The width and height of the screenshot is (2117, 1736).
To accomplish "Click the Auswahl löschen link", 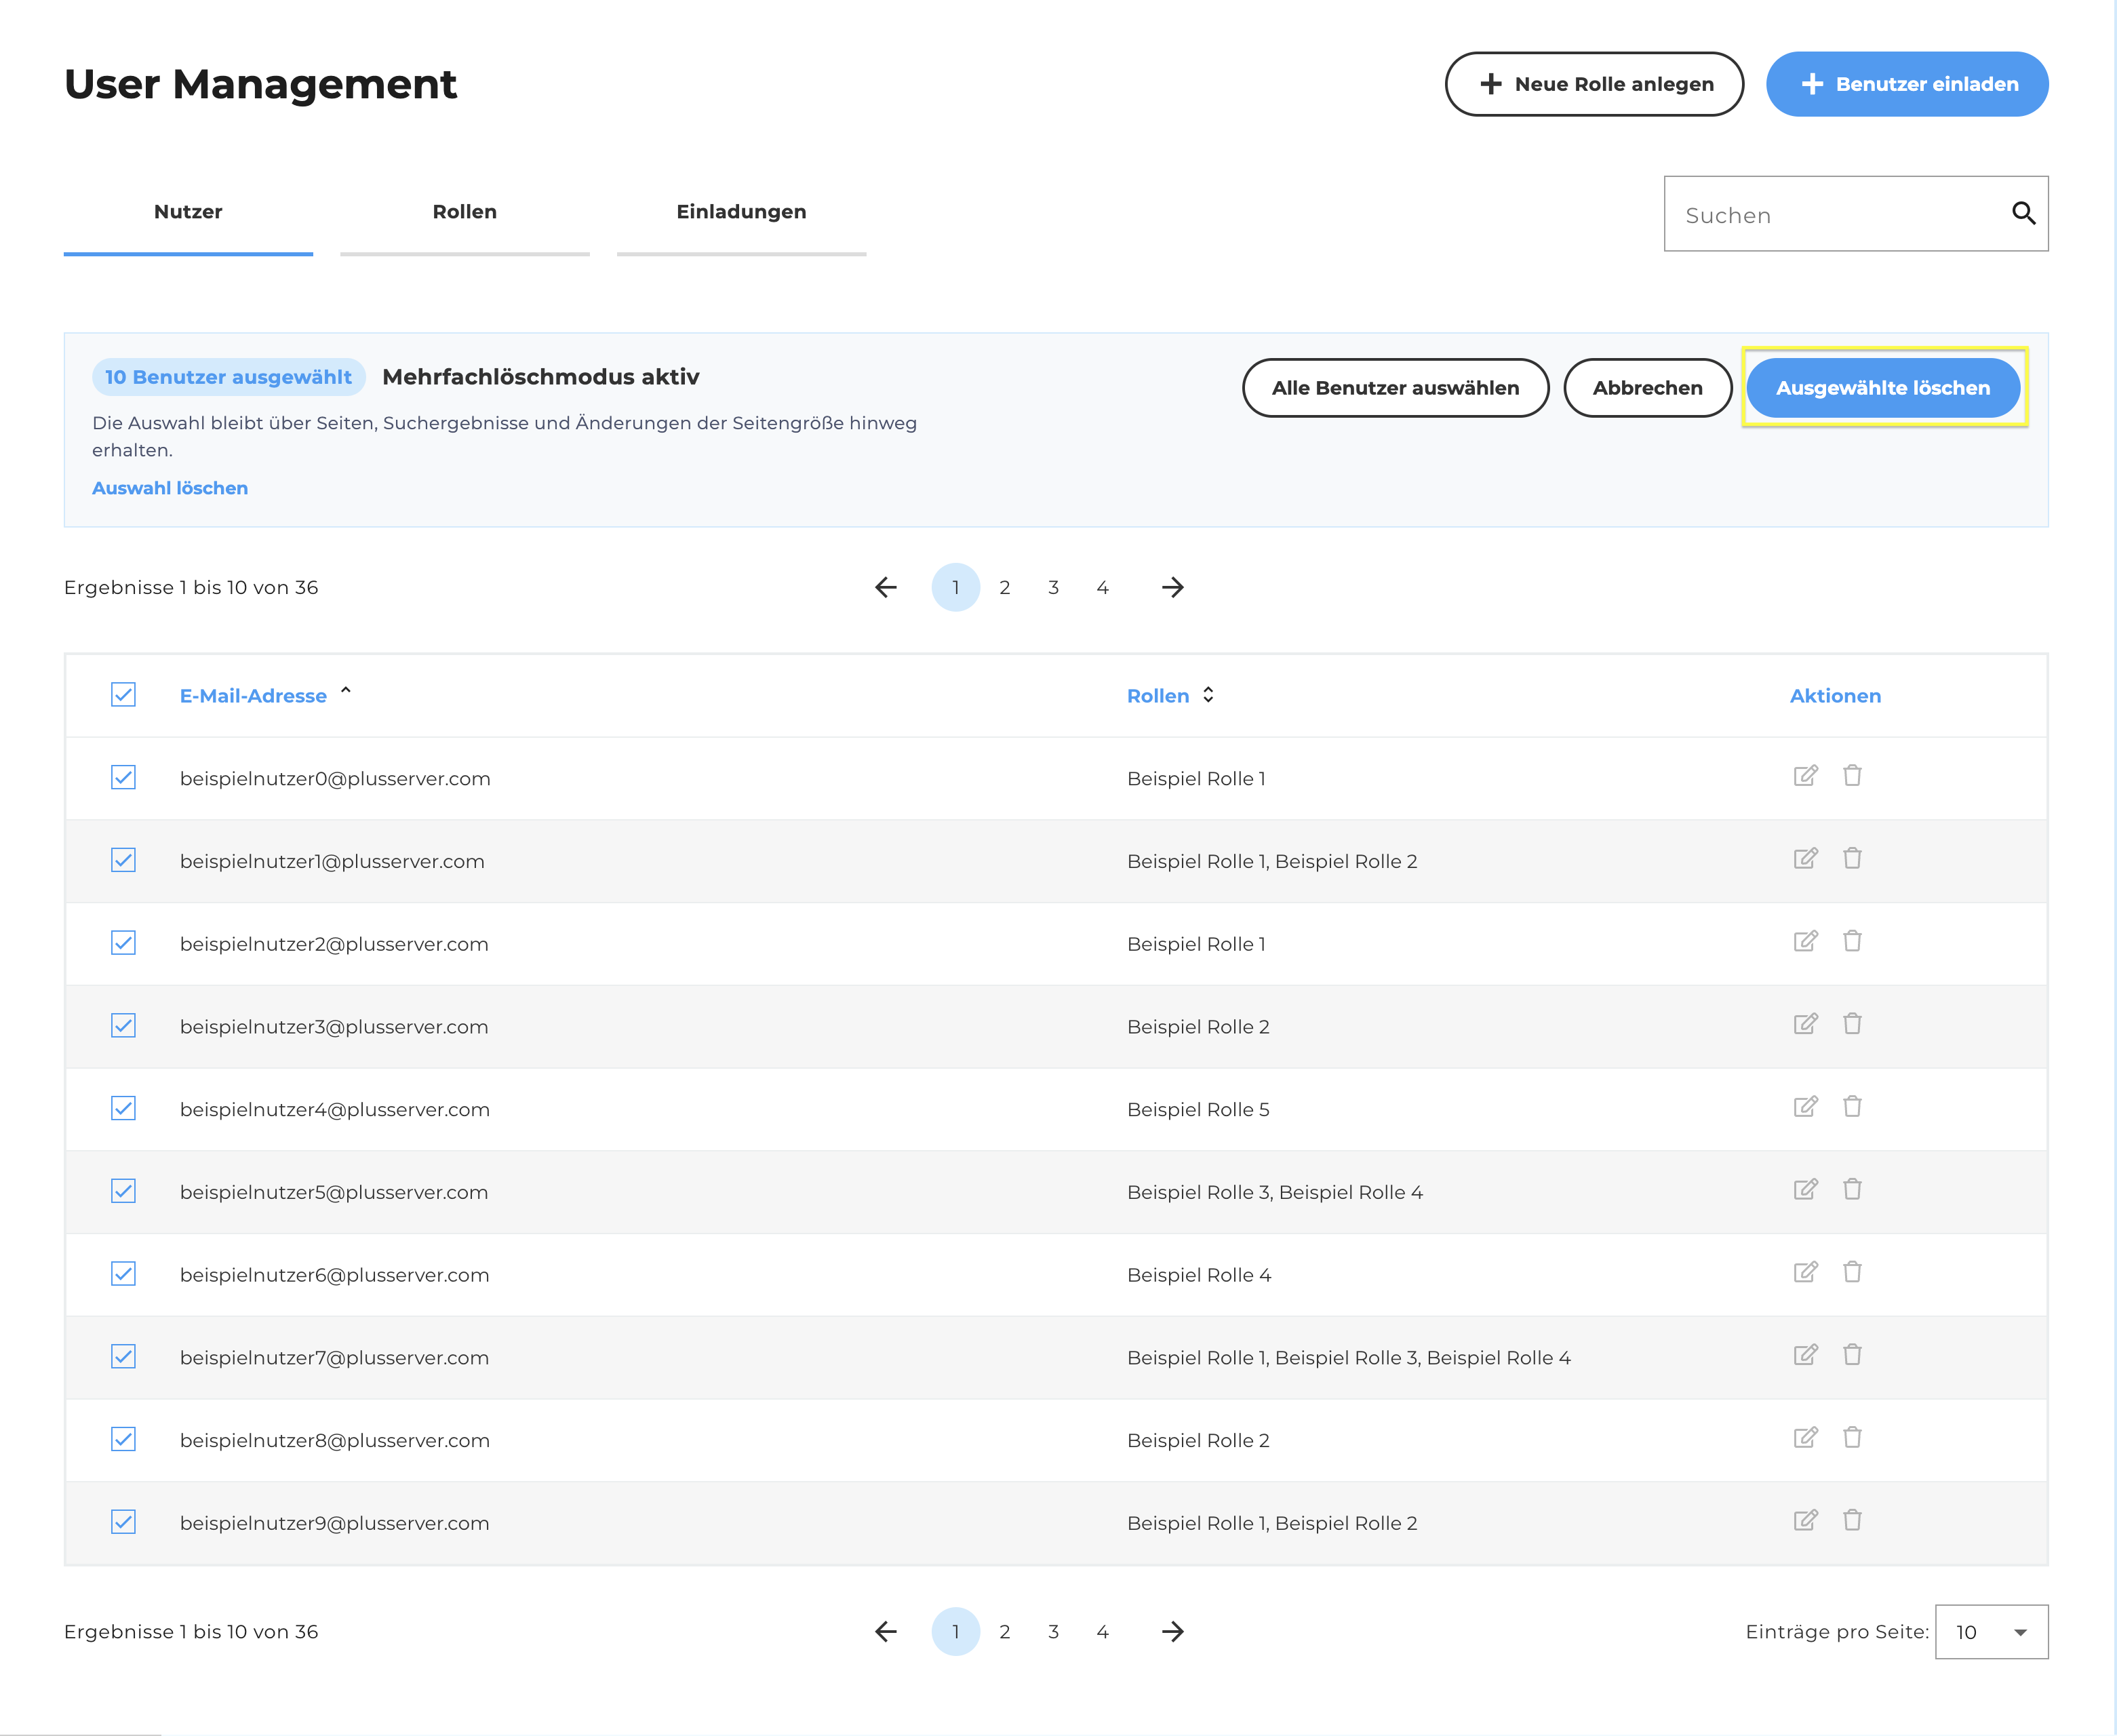I will [x=170, y=488].
